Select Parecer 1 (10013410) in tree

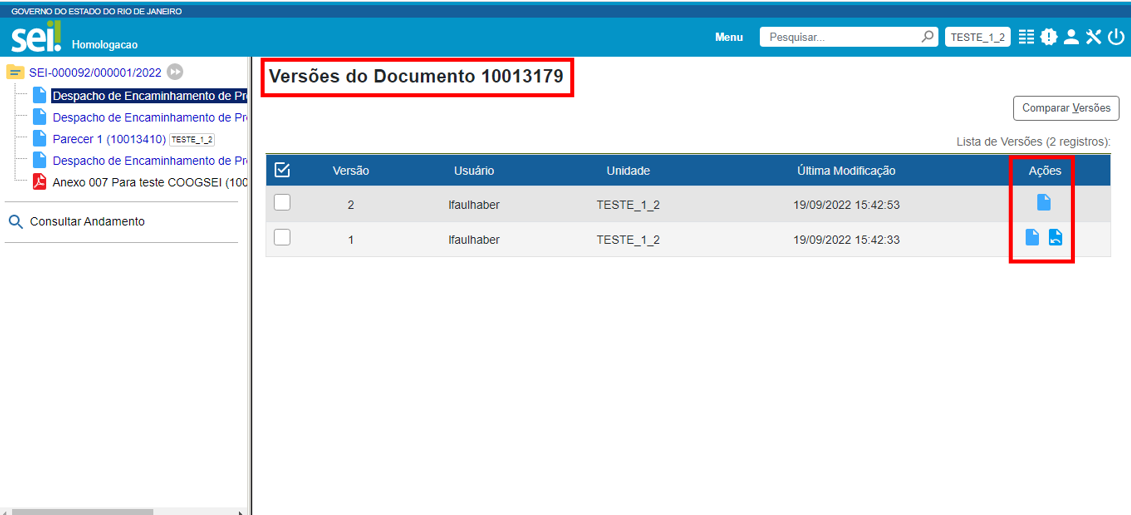click(x=108, y=139)
